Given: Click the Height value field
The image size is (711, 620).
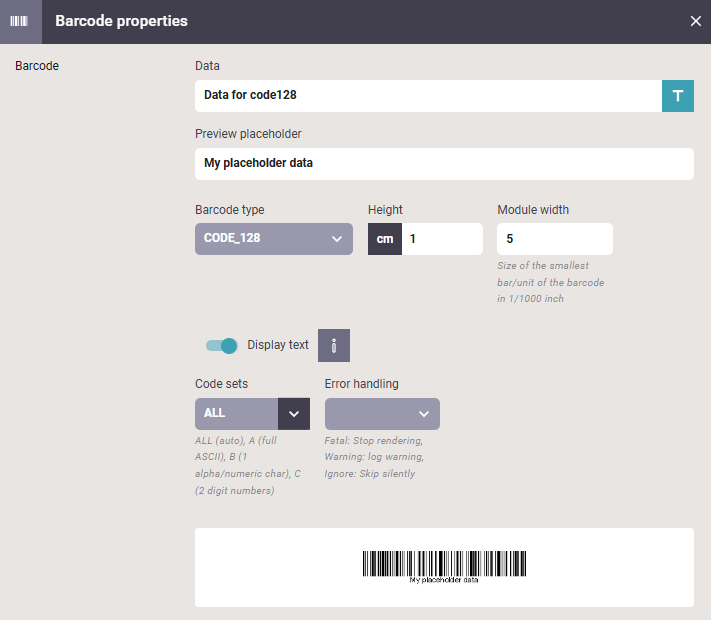Looking at the screenshot, I should (442, 239).
